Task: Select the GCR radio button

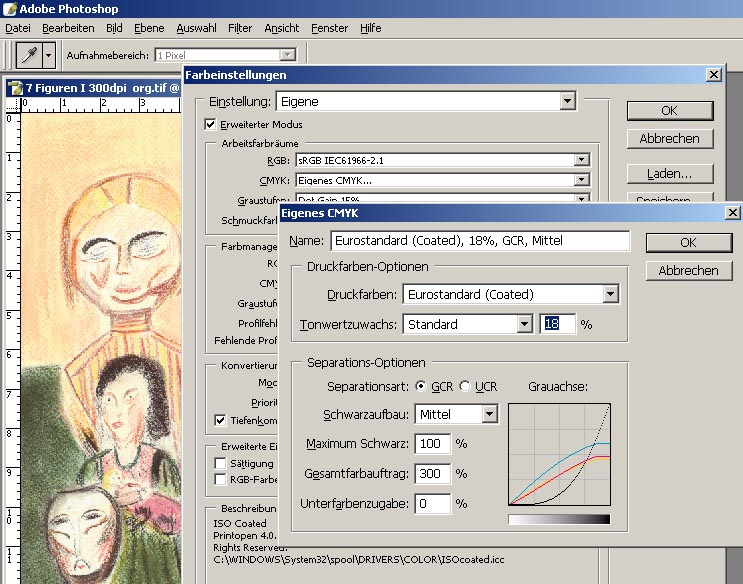Action: point(420,386)
